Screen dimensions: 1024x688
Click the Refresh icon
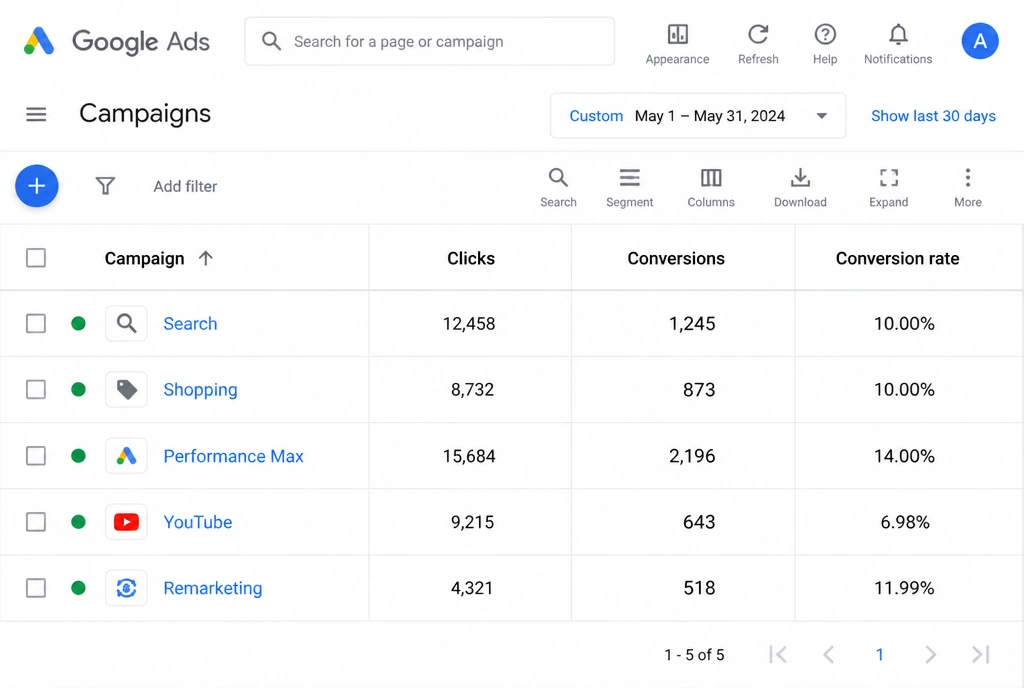(x=758, y=35)
